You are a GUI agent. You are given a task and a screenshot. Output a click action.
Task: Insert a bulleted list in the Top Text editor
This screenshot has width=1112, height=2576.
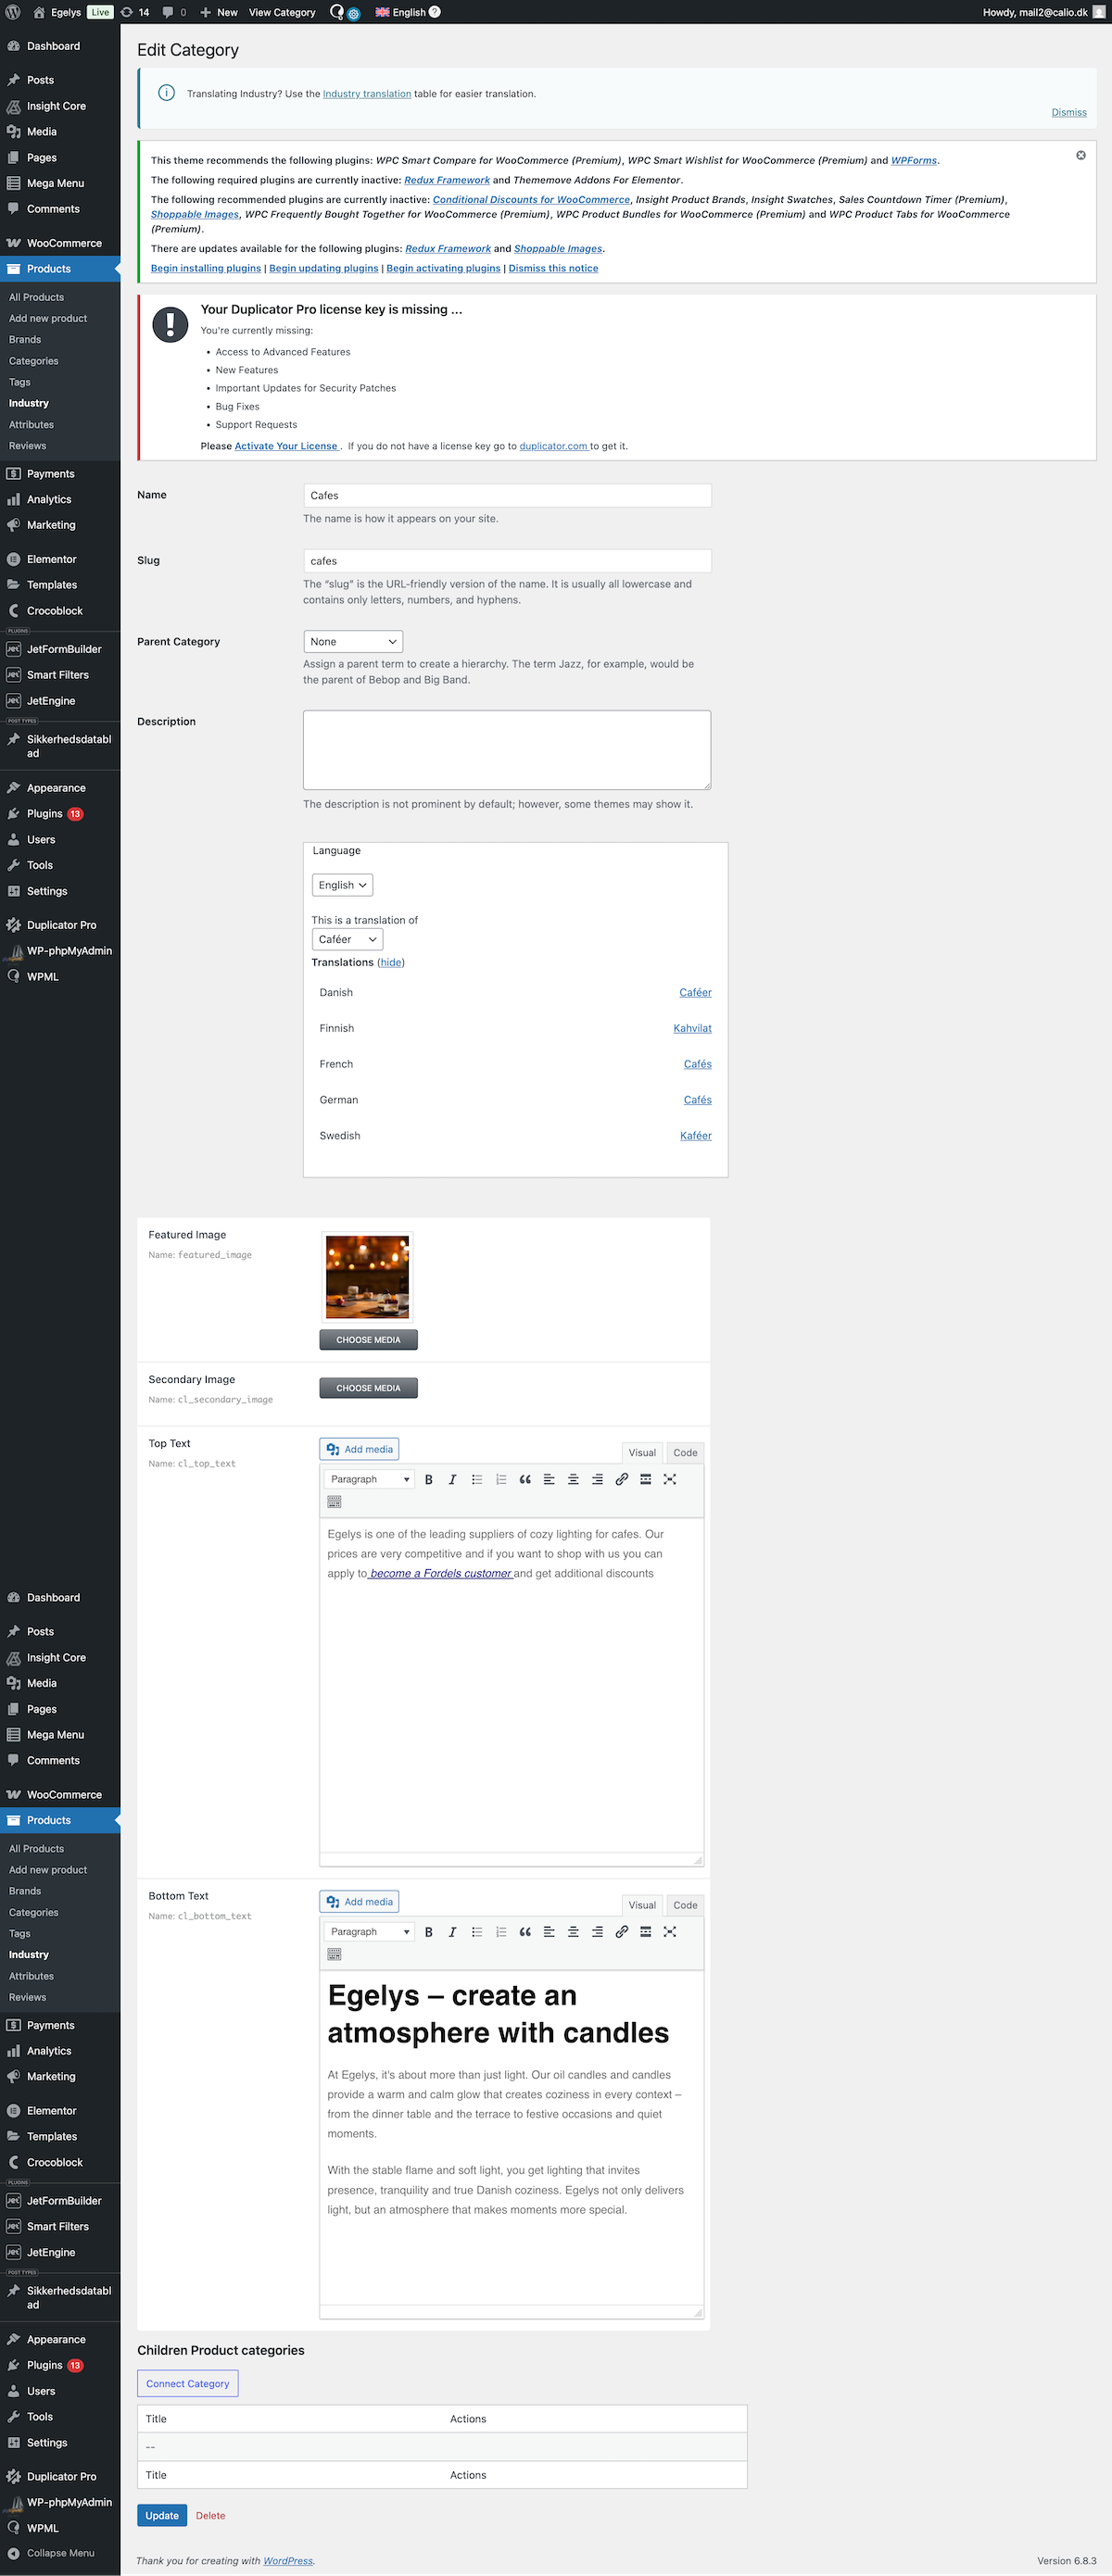coord(477,1479)
